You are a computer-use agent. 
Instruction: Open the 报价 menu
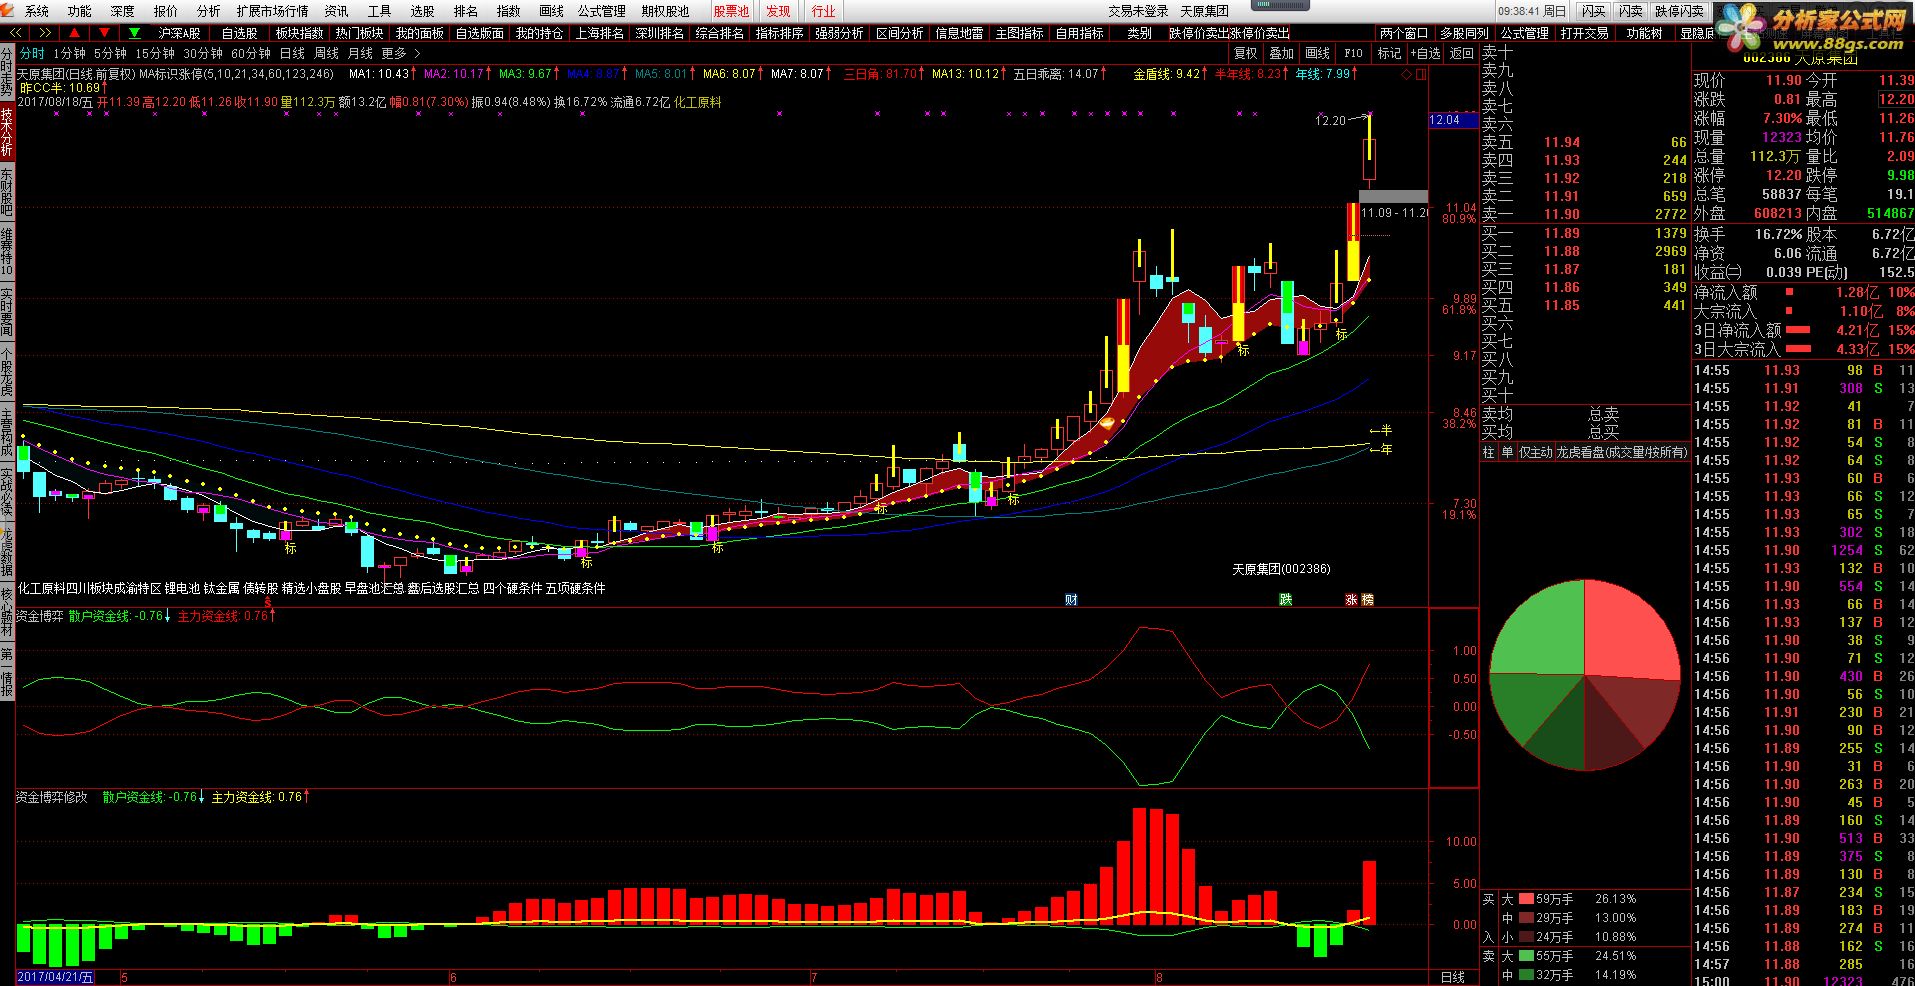166,11
